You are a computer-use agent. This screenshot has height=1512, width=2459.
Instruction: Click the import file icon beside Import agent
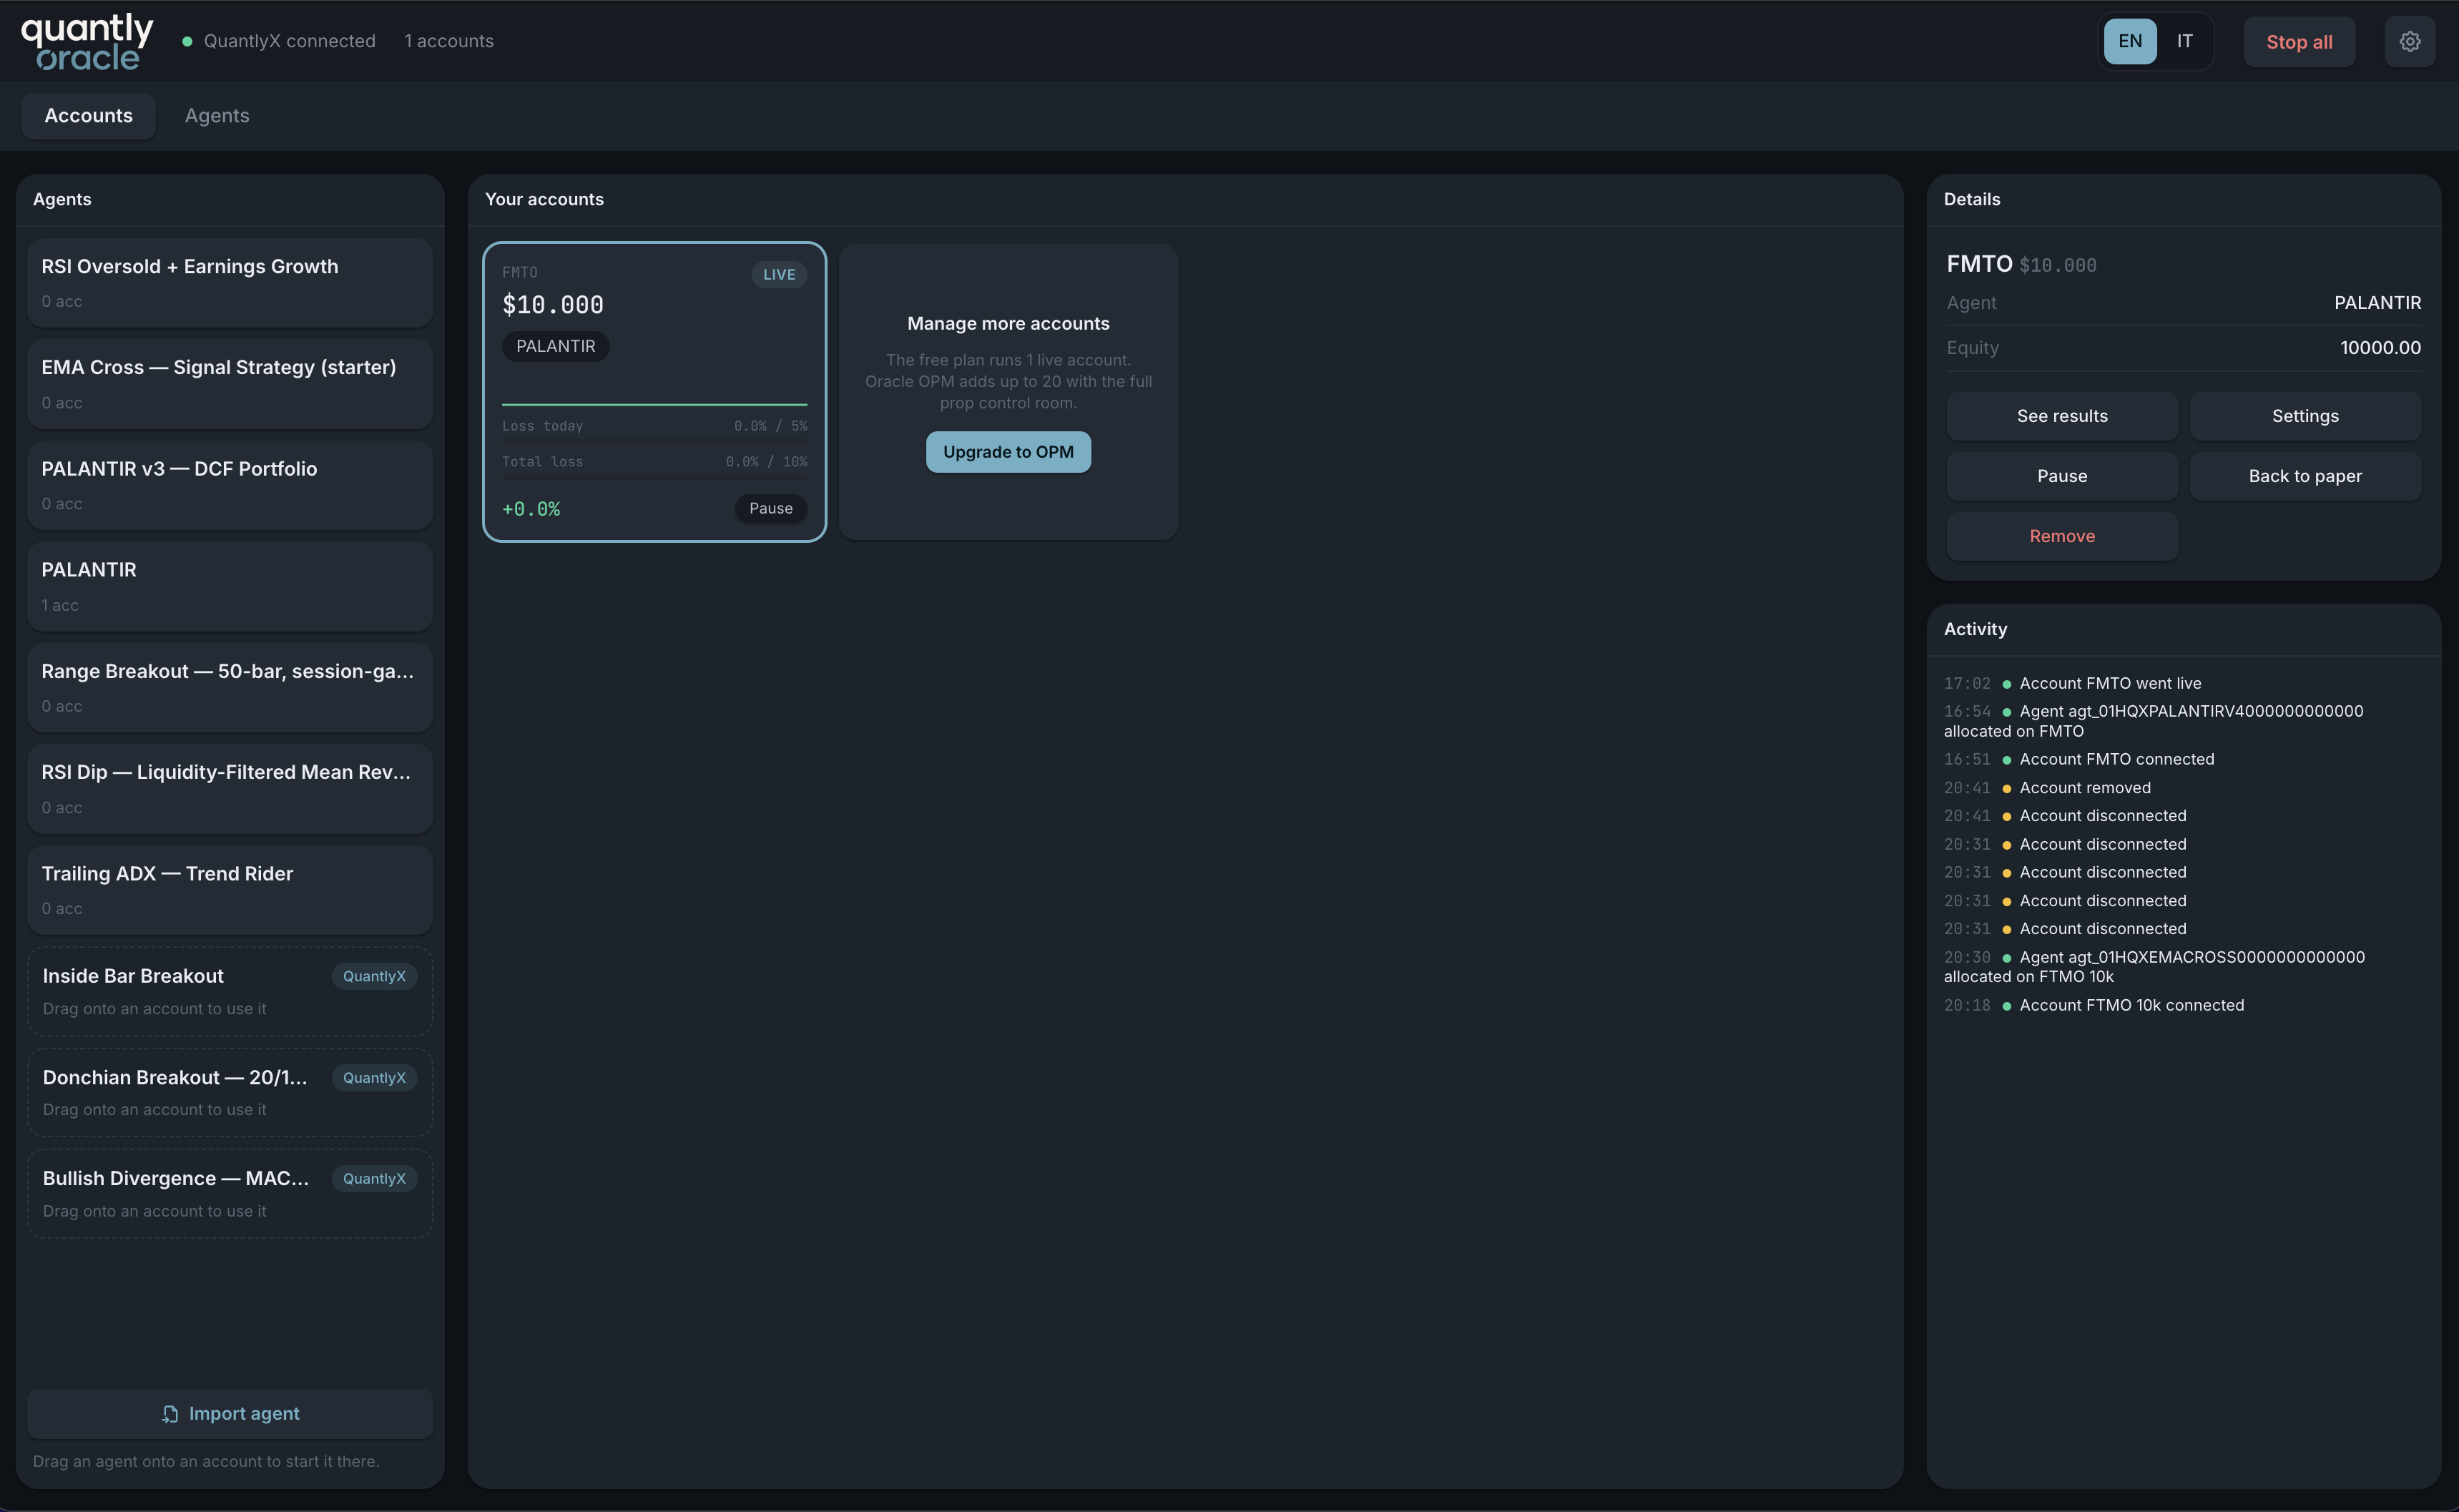[170, 1414]
